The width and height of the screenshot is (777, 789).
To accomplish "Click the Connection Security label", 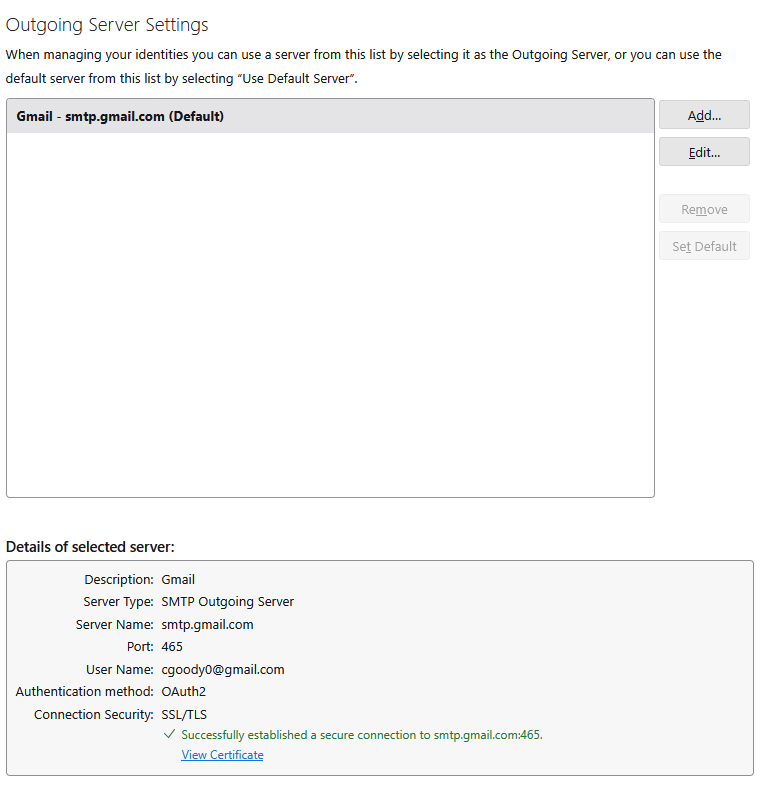I will point(94,714).
